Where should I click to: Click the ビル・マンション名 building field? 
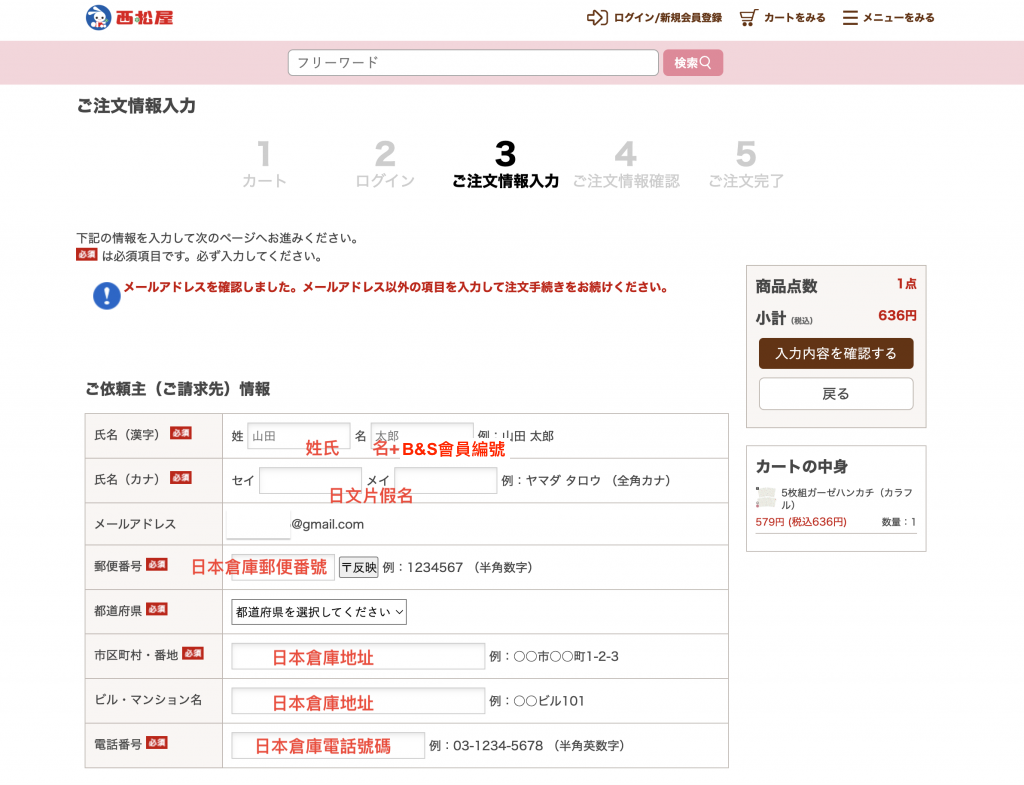pyautogui.click(x=358, y=701)
